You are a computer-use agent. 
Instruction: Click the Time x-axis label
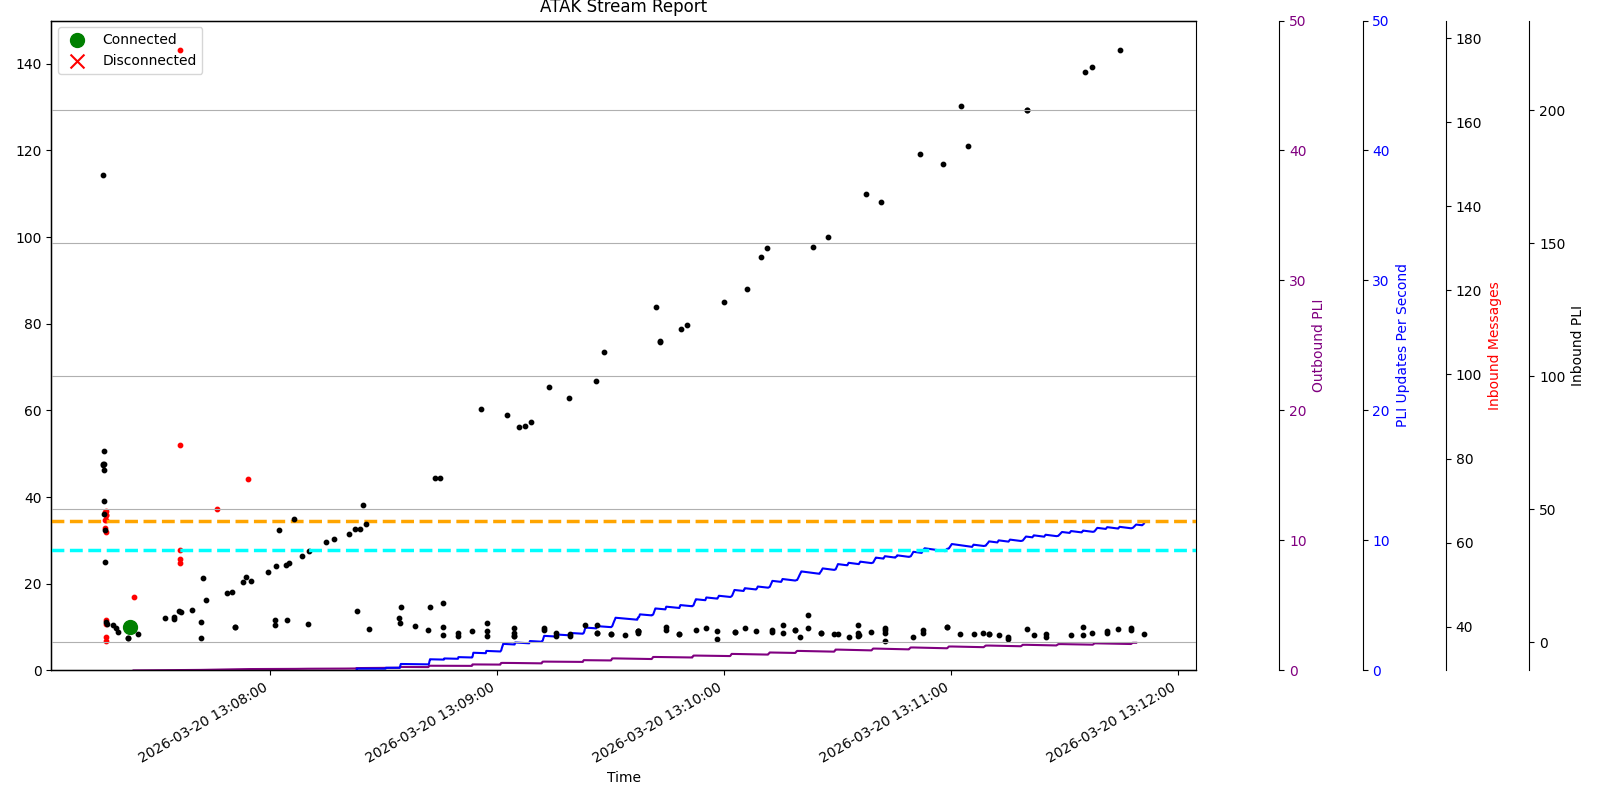623,777
